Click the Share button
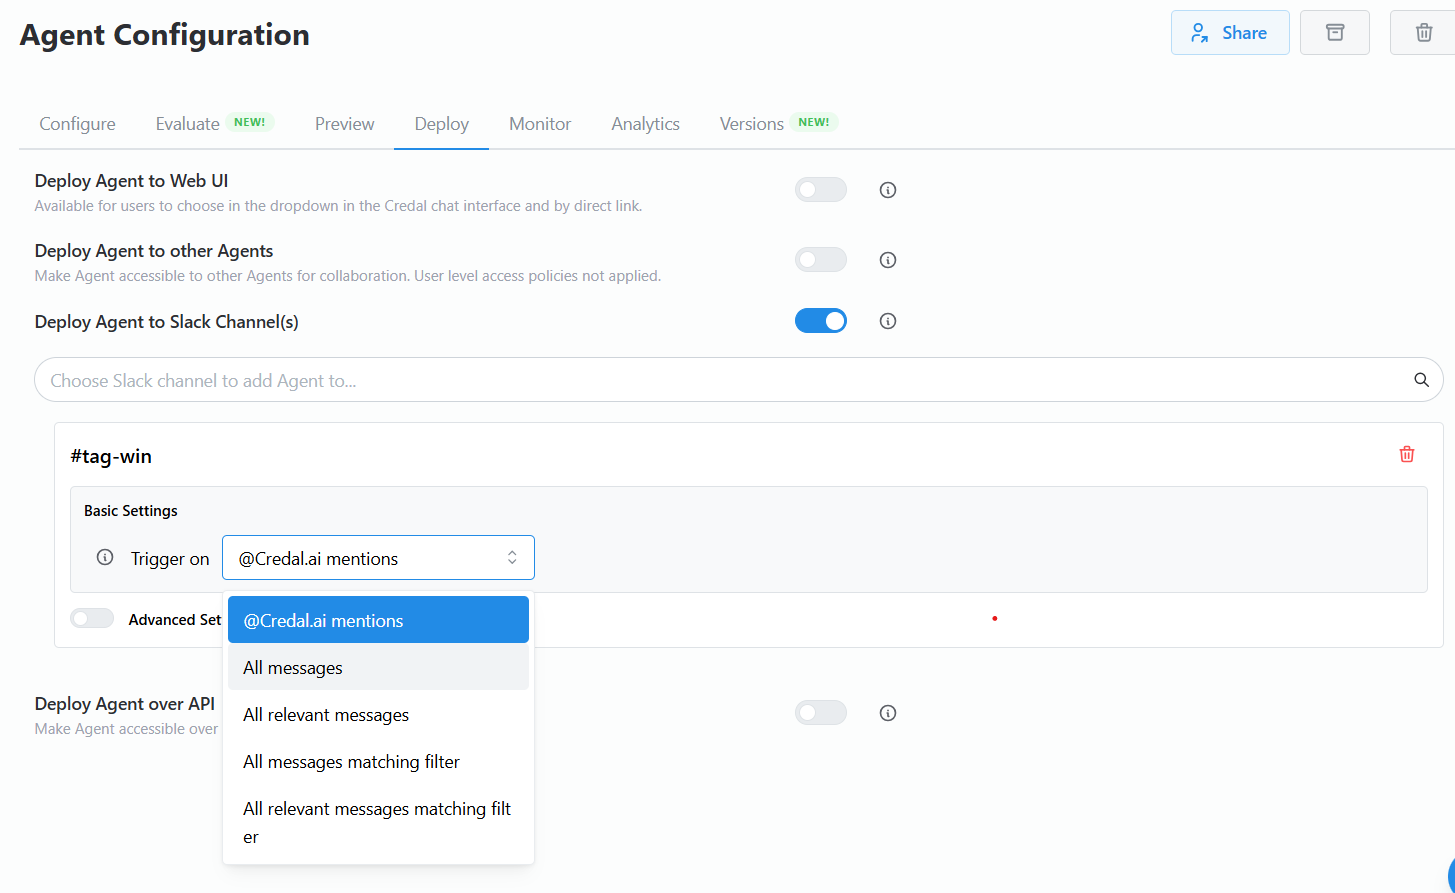The image size is (1455, 893). pyautogui.click(x=1229, y=33)
